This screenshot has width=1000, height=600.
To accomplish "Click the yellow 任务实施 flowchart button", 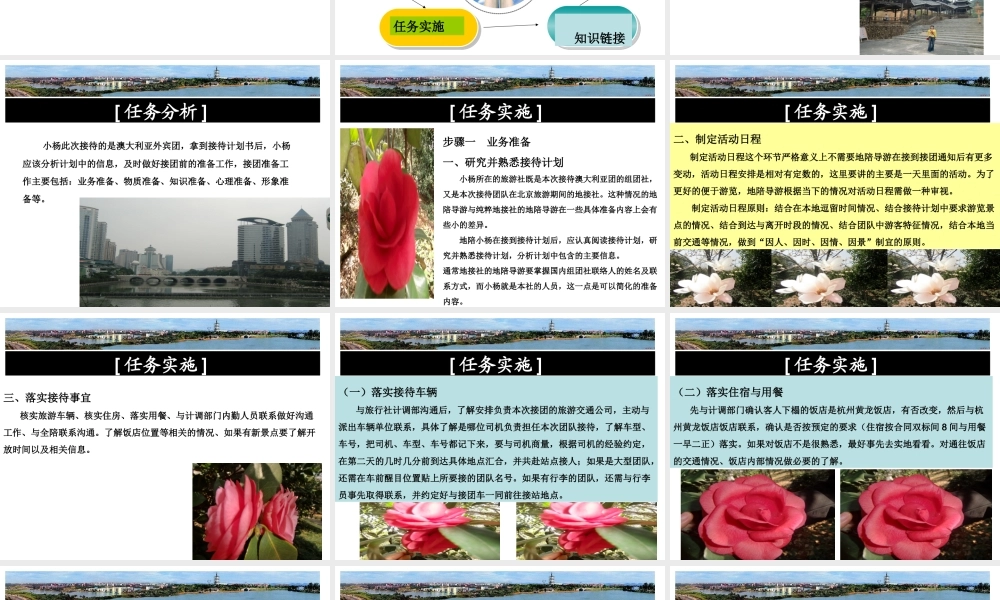I will click(x=428, y=28).
